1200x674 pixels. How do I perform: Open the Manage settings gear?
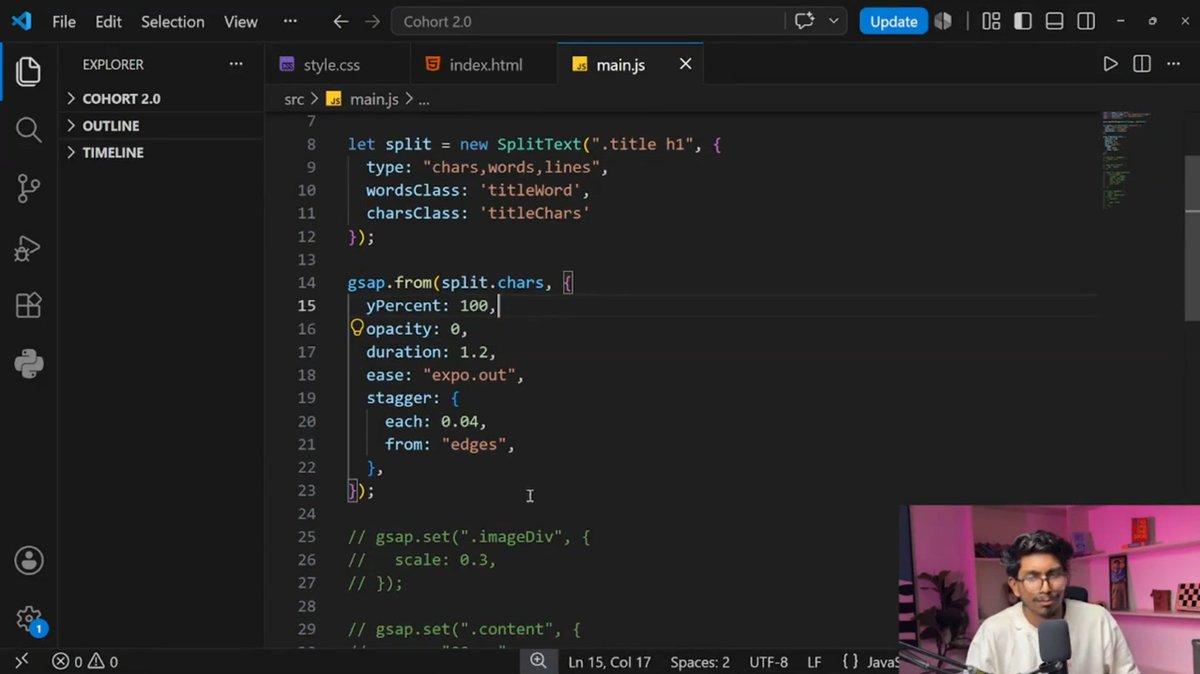click(x=28, y=619)
